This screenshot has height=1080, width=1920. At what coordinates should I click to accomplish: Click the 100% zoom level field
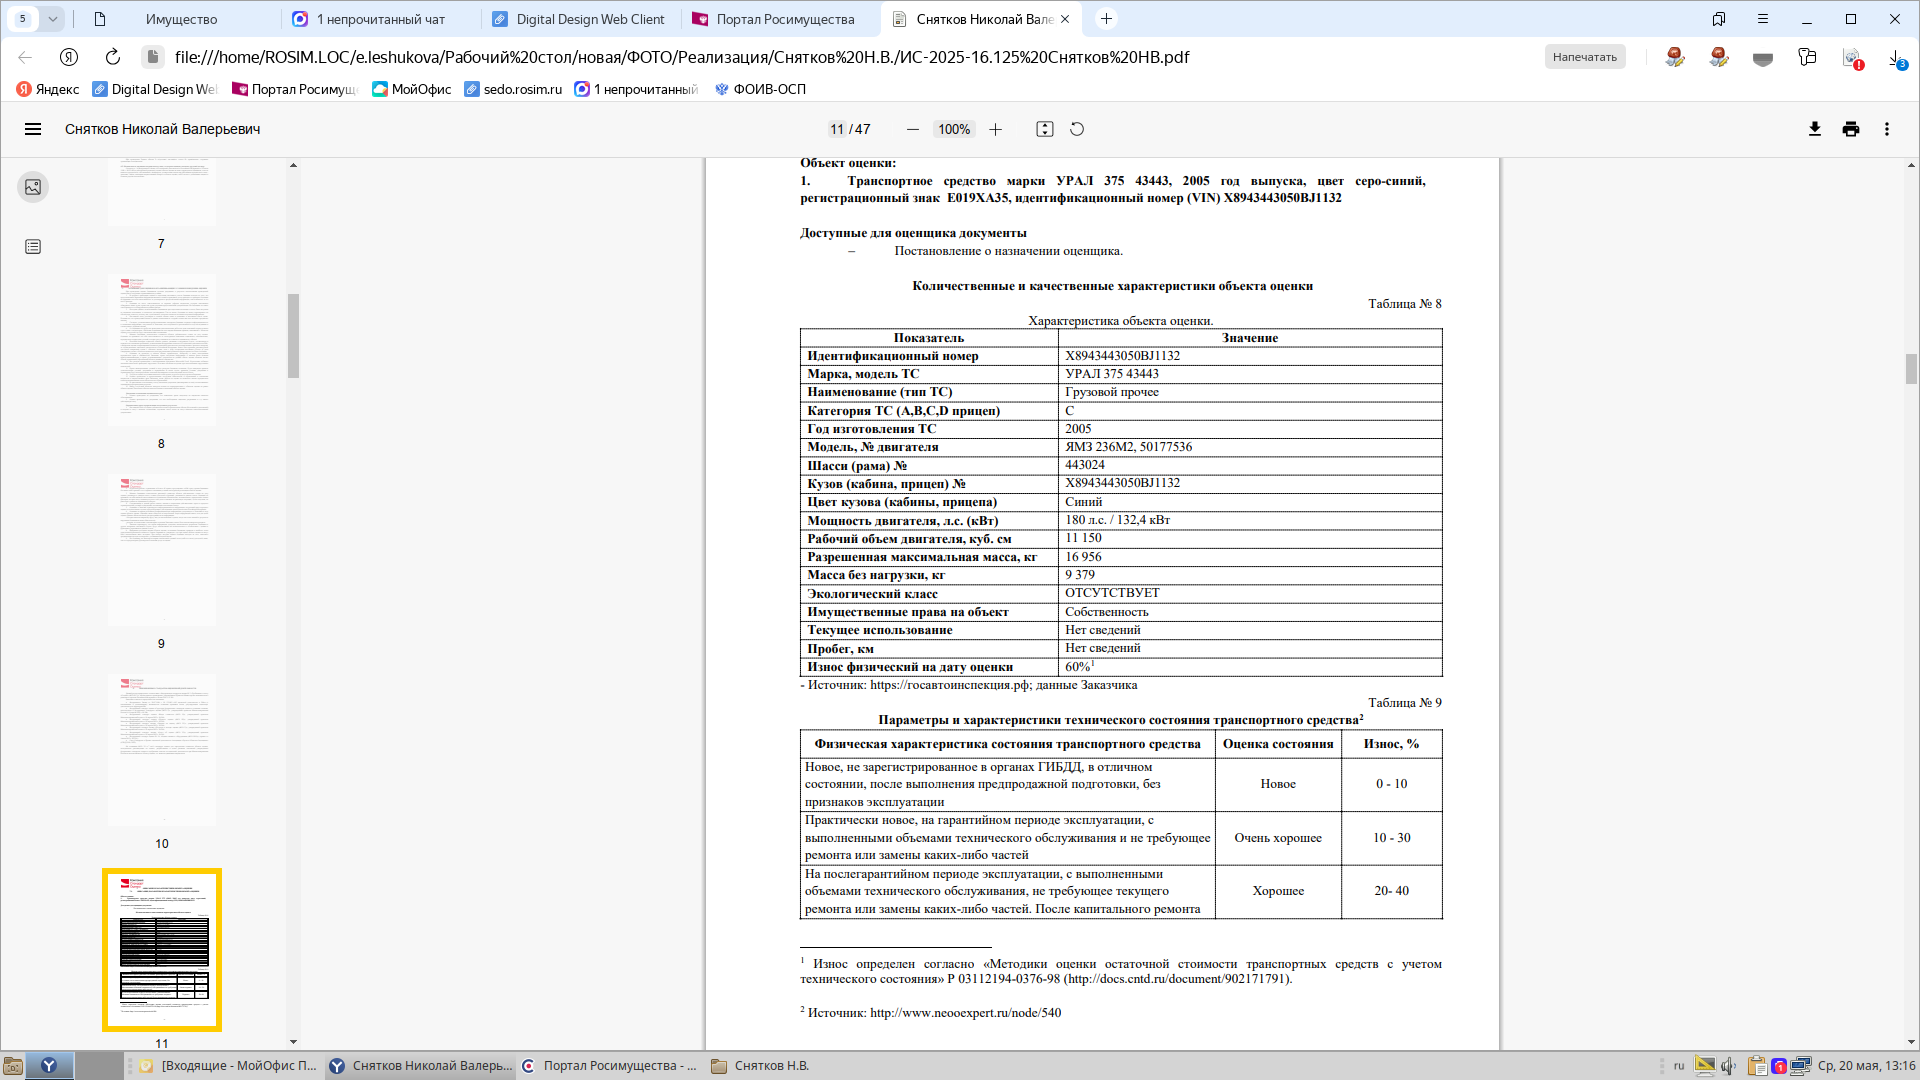(x=954, y=129)
